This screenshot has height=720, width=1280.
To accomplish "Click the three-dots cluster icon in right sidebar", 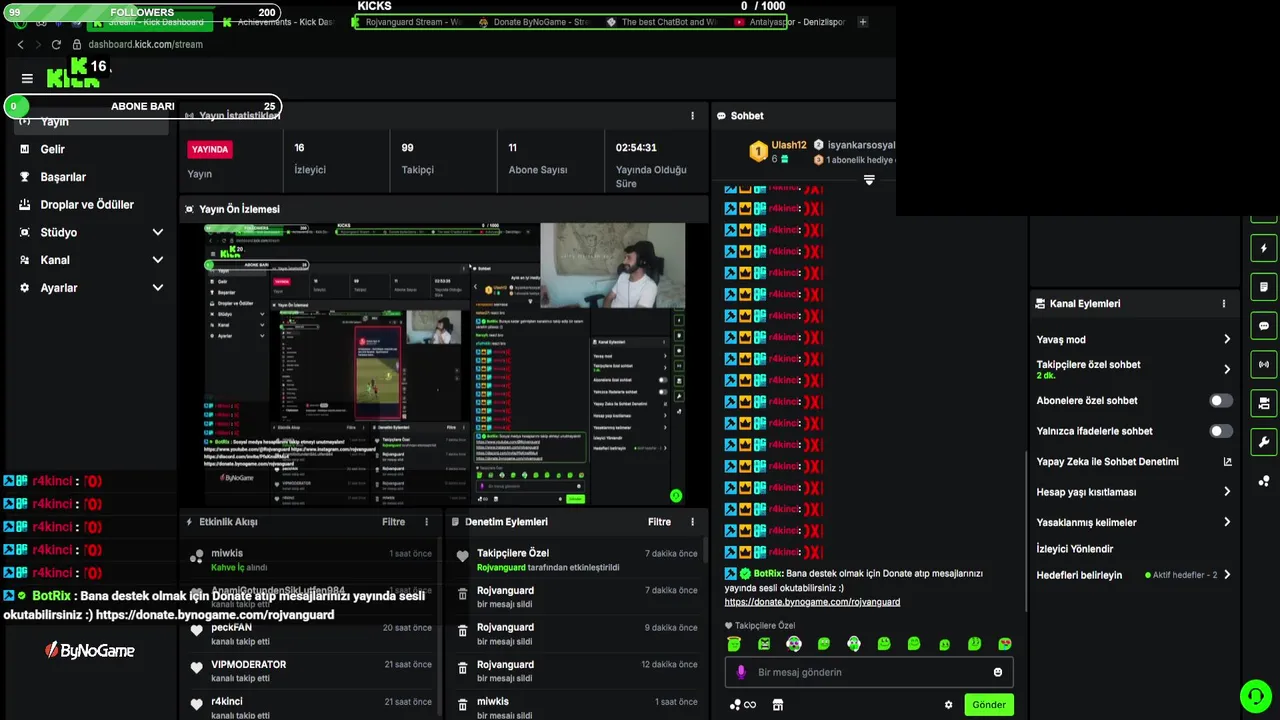I will click(x=1264, y=481).
